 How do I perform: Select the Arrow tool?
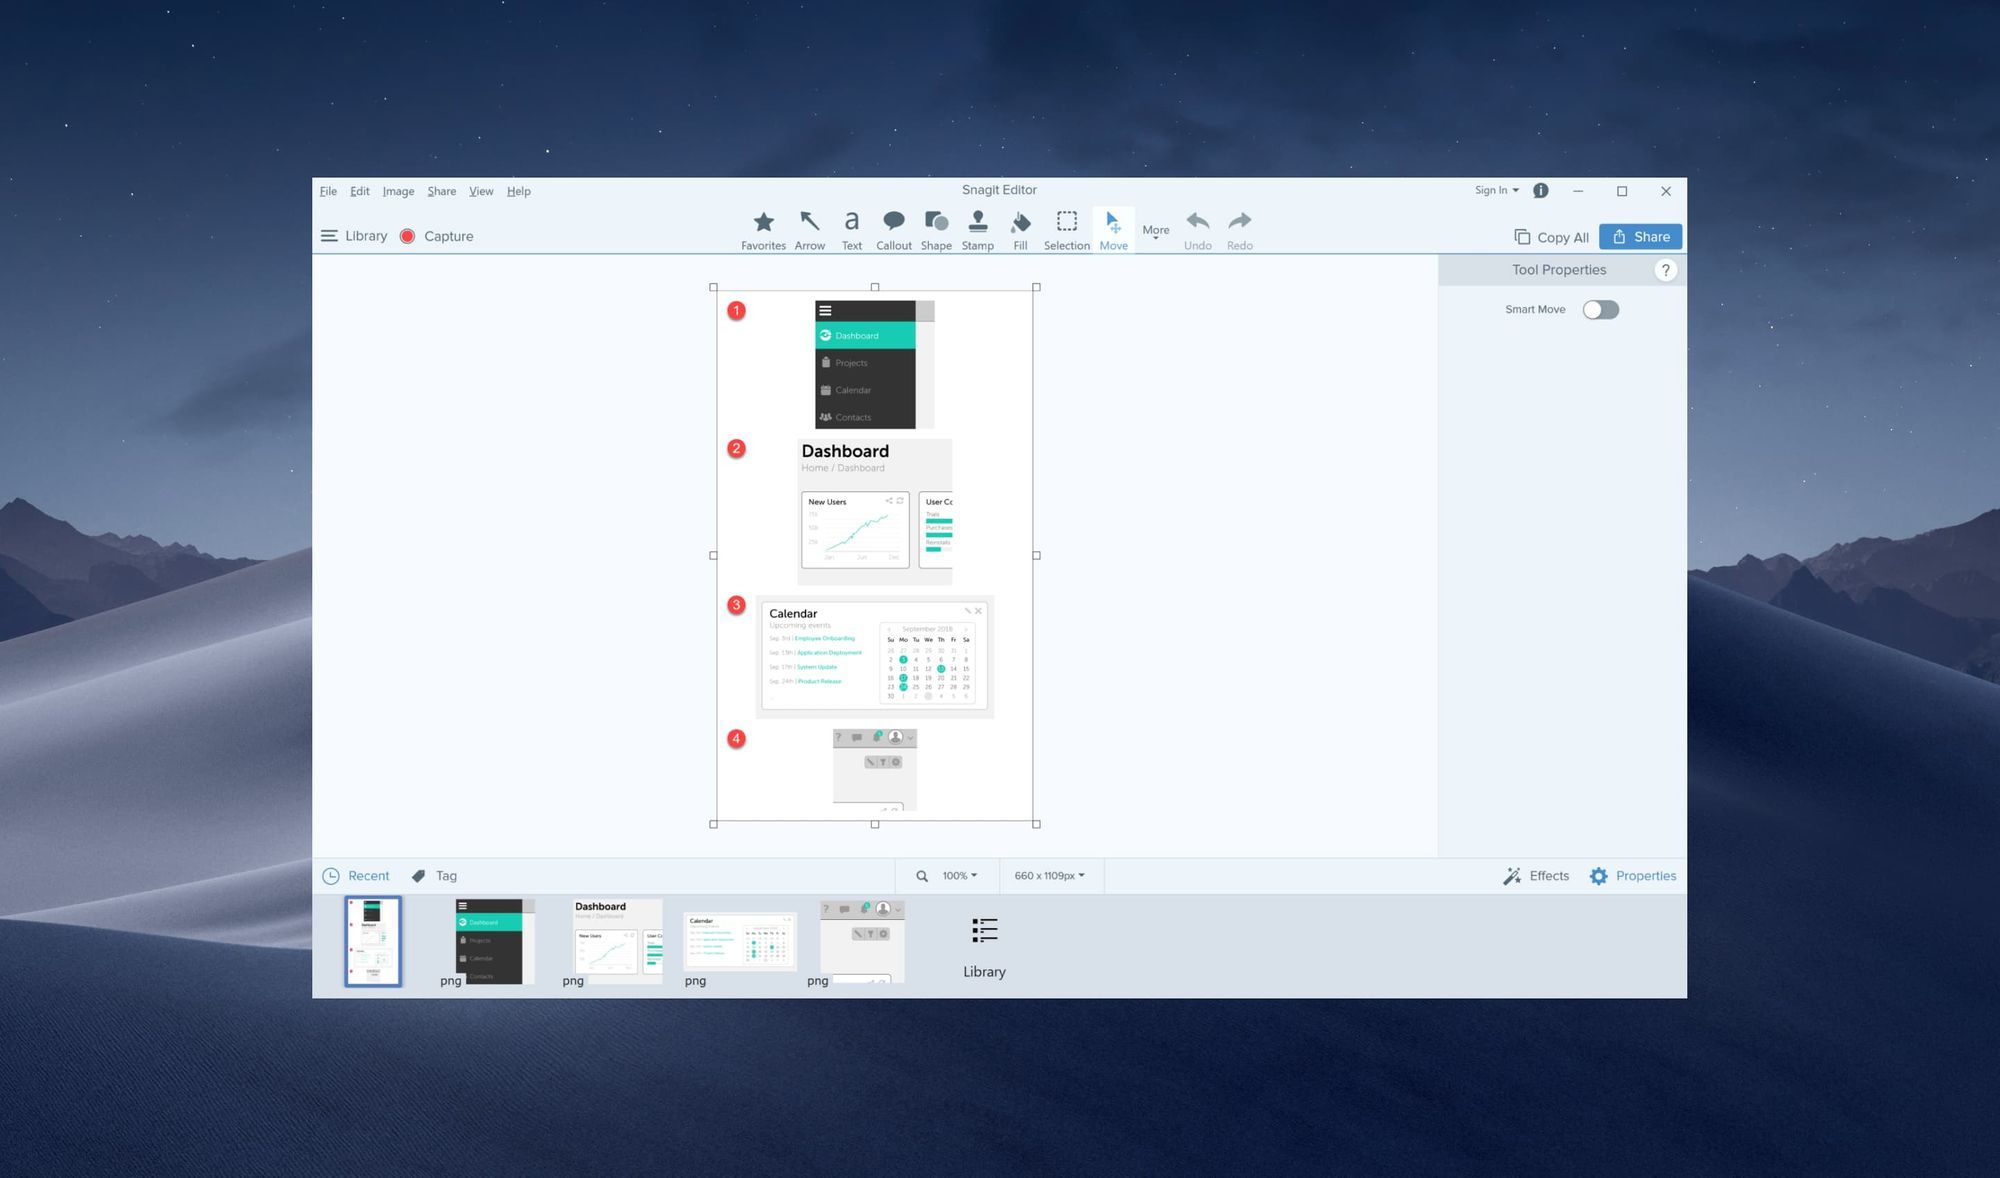coord(811,229)
